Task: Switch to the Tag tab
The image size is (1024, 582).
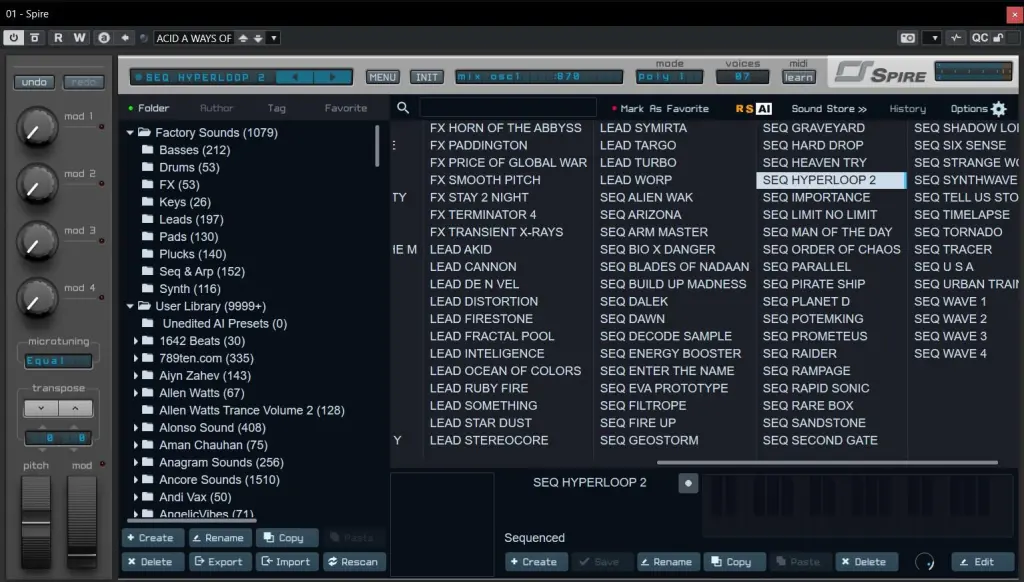Action: [x=276, y=108]
